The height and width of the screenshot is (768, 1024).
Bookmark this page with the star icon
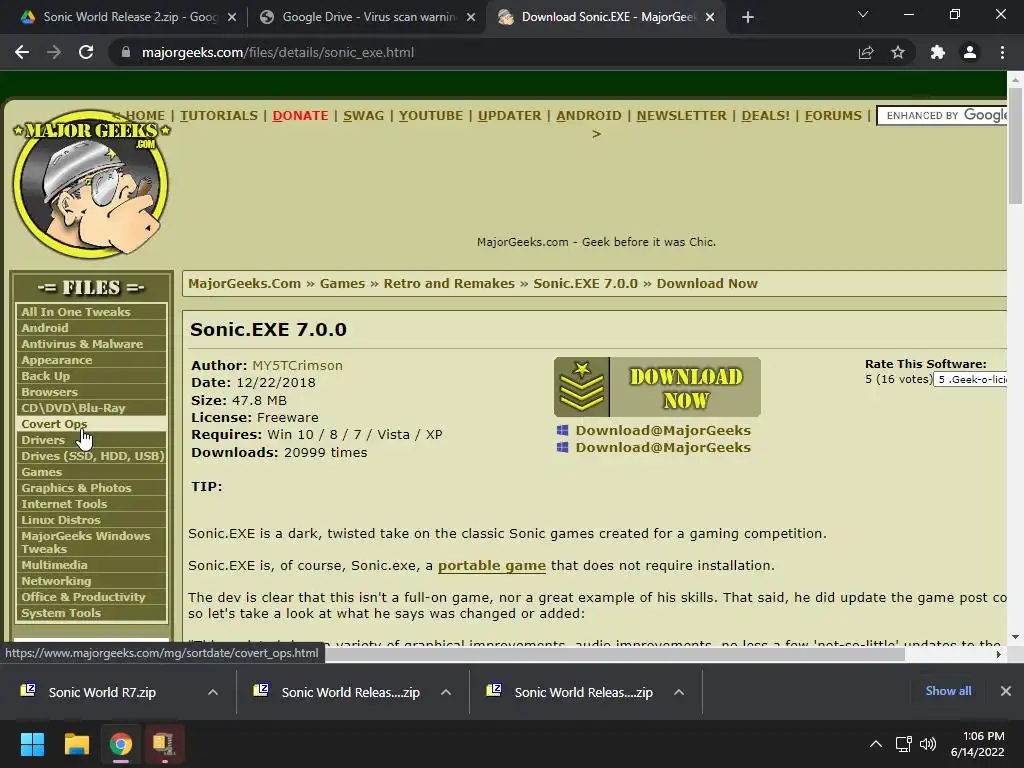(898, 52)
